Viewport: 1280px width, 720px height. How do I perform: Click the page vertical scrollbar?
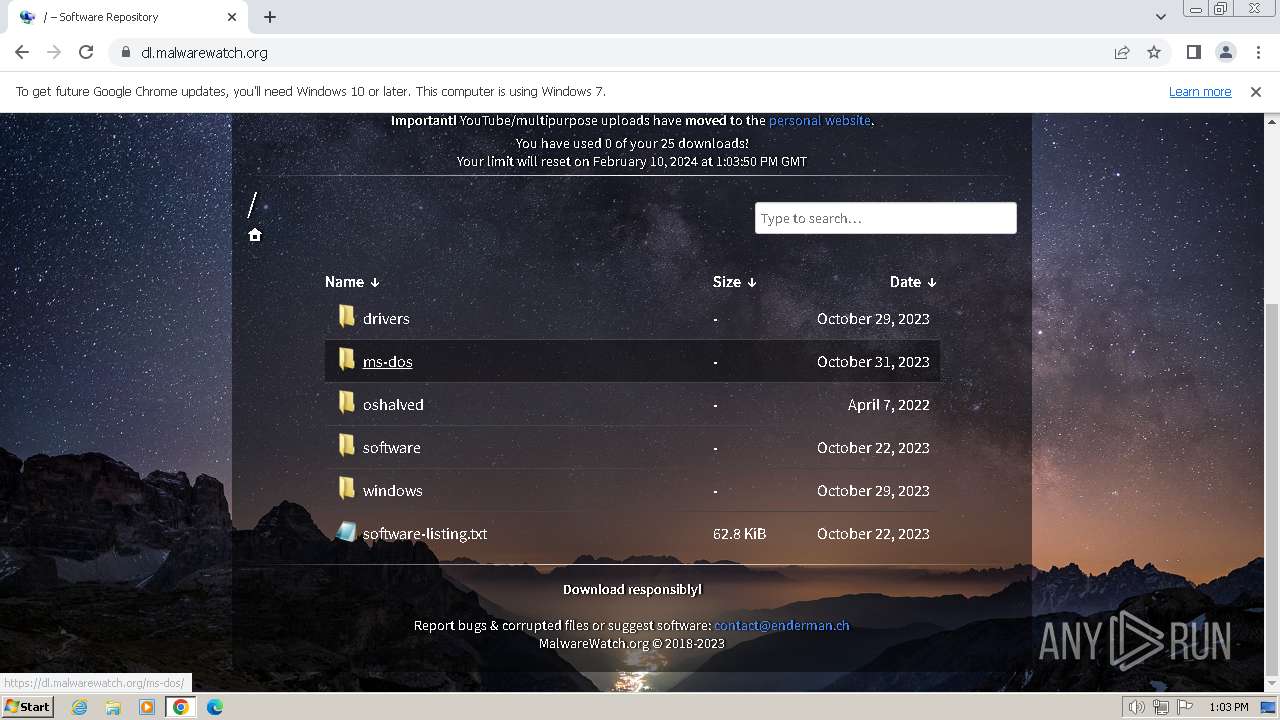pos(1271,490)
